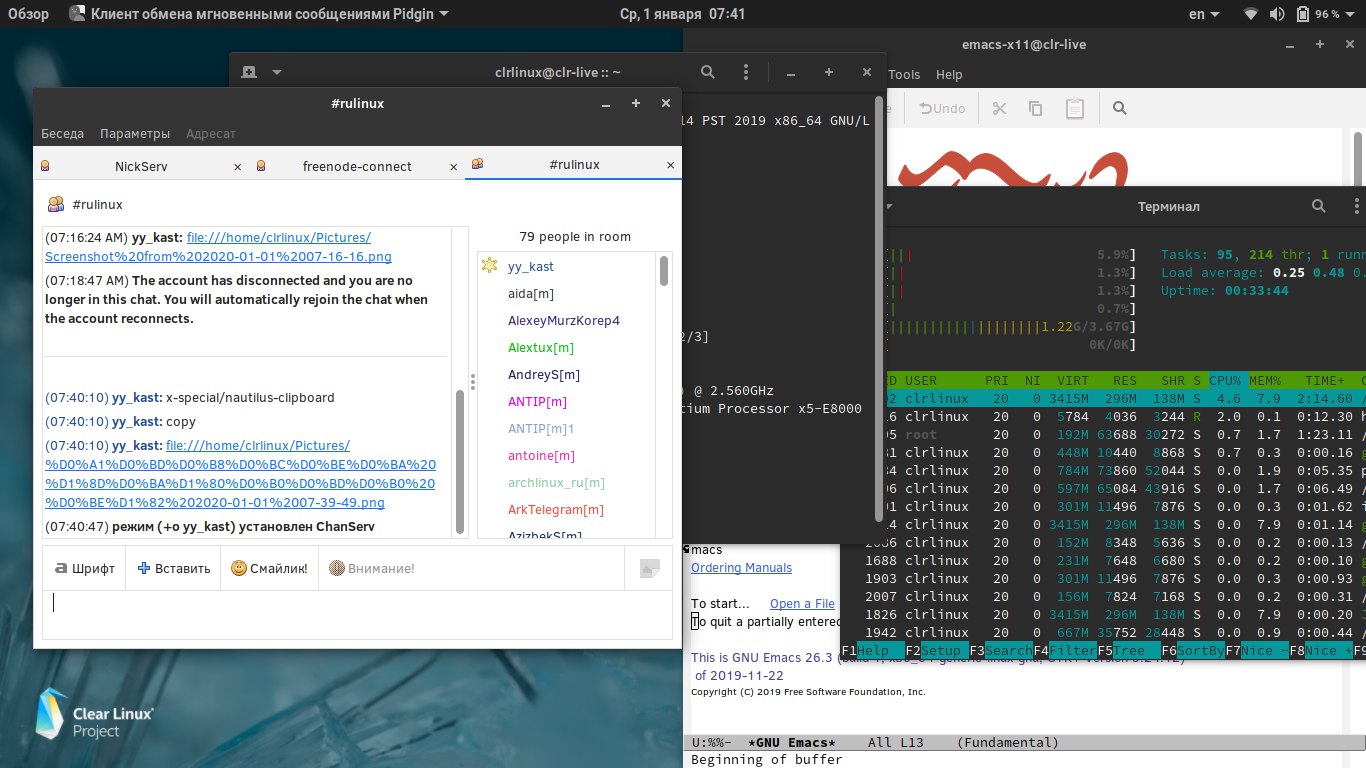Select archlinux_ru[m] in the user list

pos(556,482)
